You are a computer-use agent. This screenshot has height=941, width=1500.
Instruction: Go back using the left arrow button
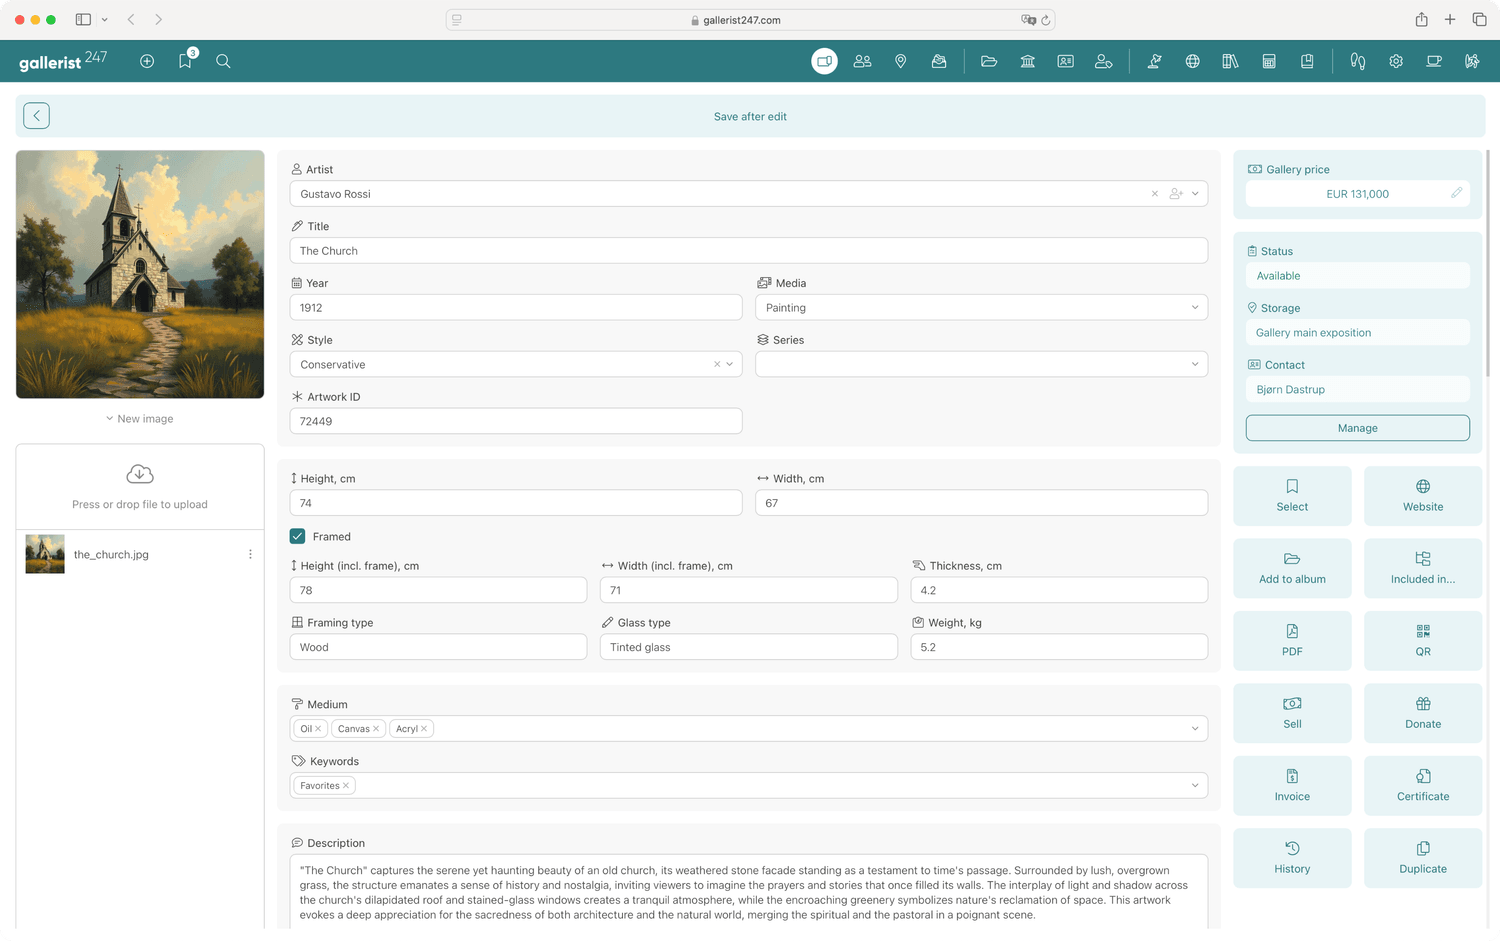point(37,116)
